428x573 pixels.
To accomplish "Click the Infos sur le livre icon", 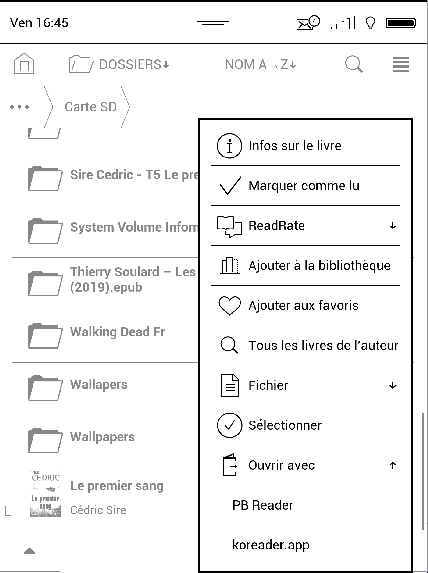I will point(229,145).
